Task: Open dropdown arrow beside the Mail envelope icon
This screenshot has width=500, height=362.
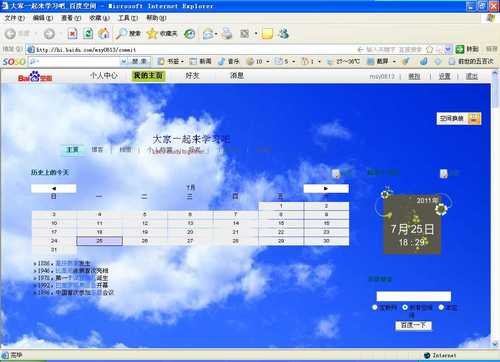Action: (216, 34)
